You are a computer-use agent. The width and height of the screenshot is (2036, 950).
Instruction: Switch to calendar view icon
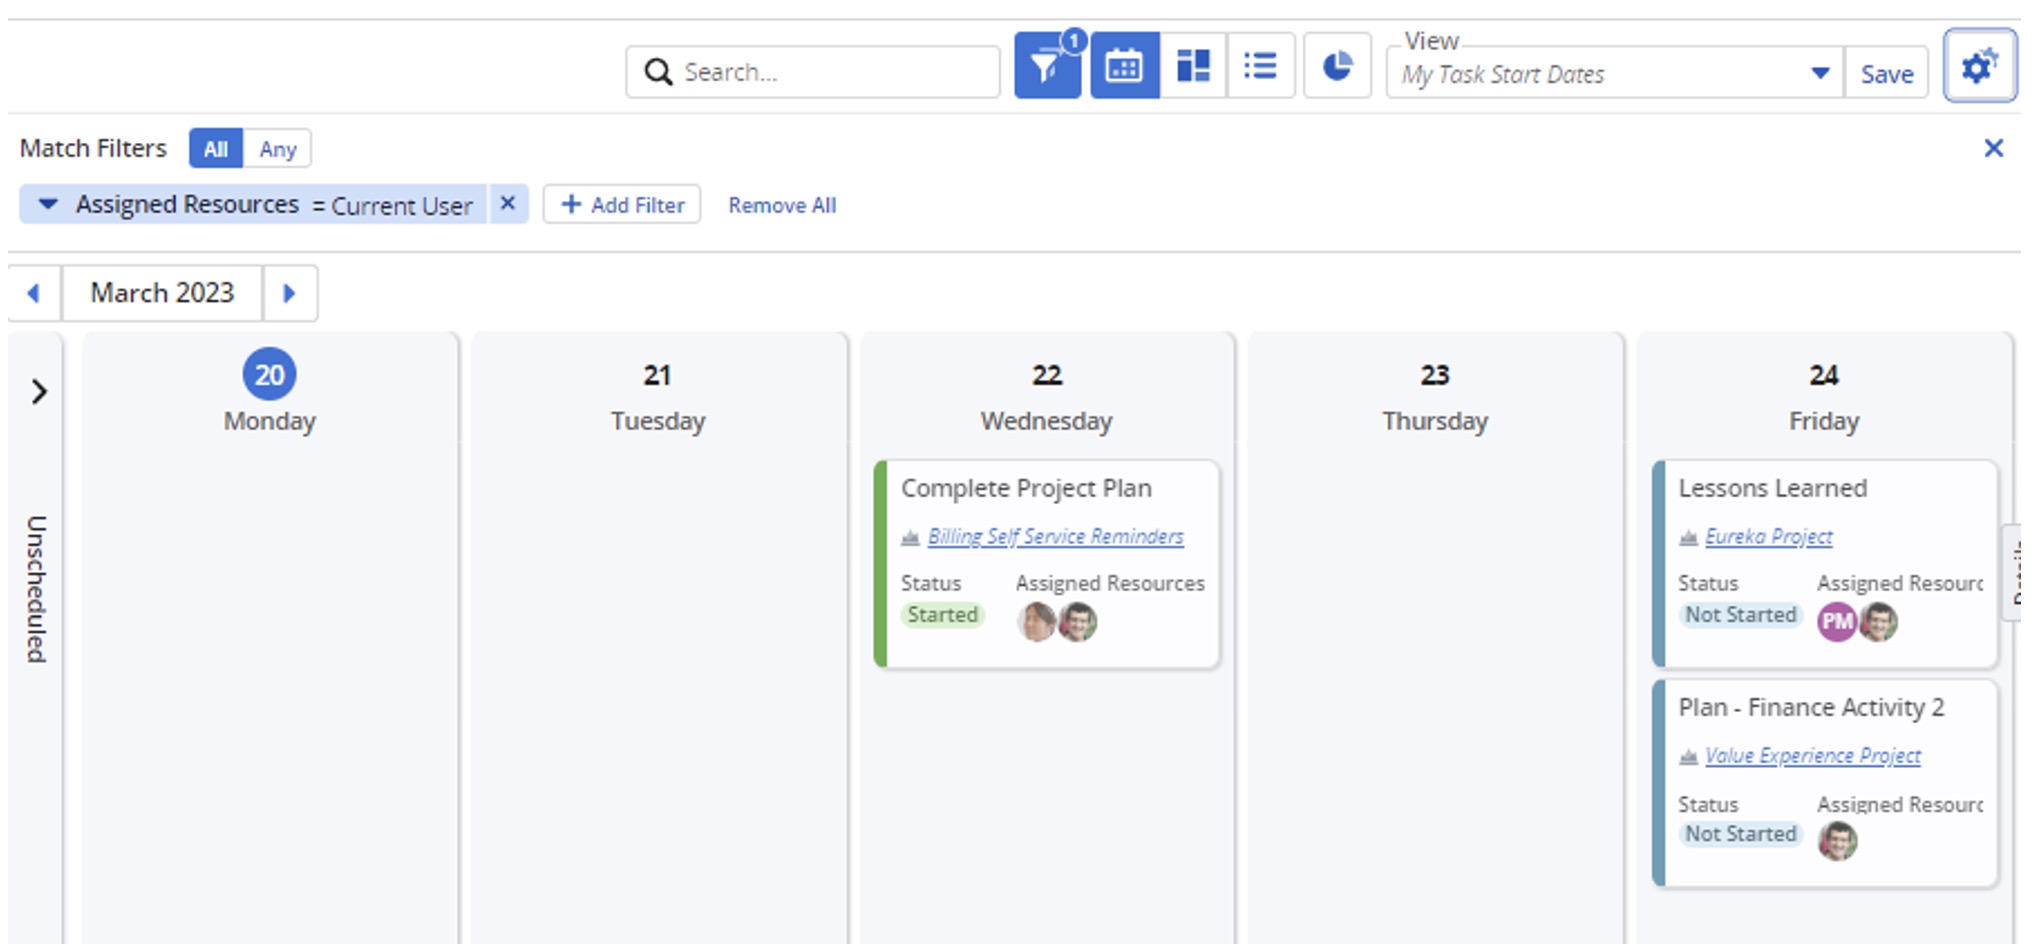pyautogui.click(x=1124, y=66)
